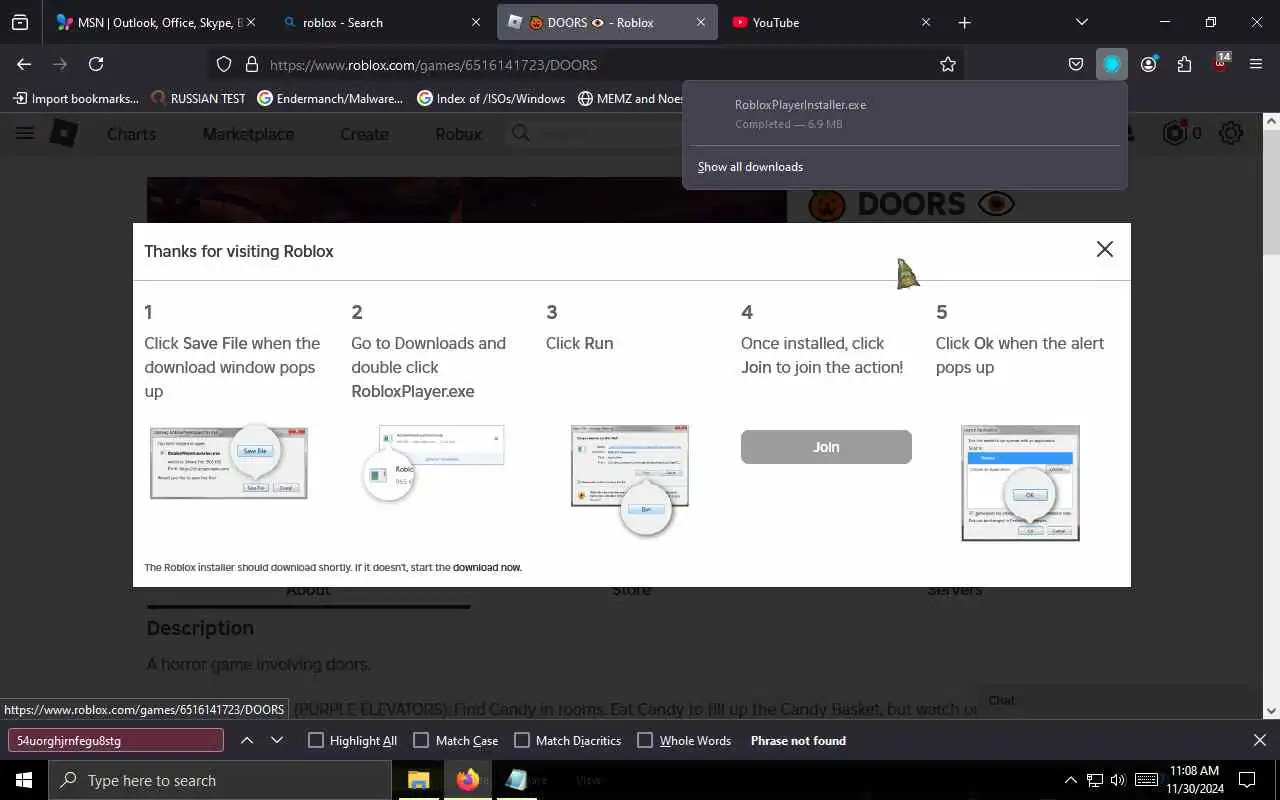The width and height of the screenshot is (1280, 800).
Task: Open the volume speaker tray icon
Action: tap(1118, 780)
